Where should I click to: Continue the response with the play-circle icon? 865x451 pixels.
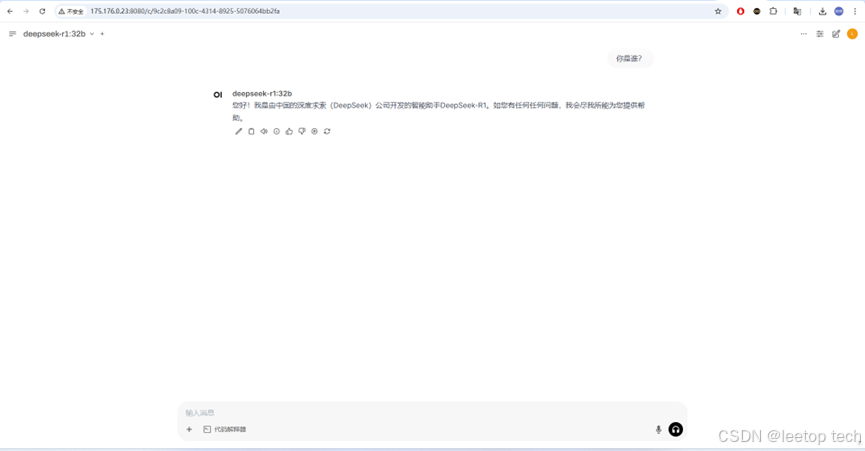pyautogui.click(x=314, y=131)
